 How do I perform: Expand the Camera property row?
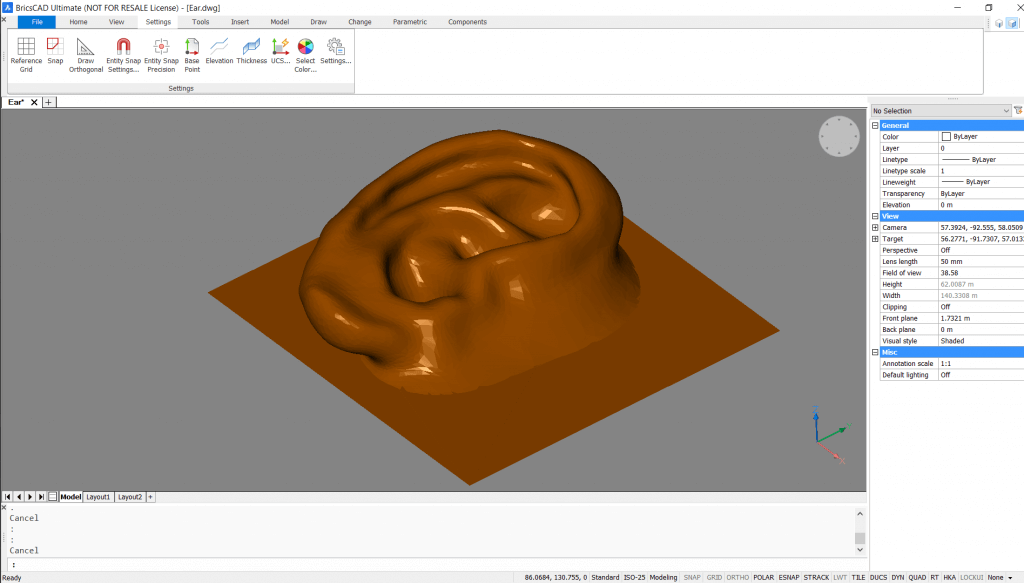point(875,227)
